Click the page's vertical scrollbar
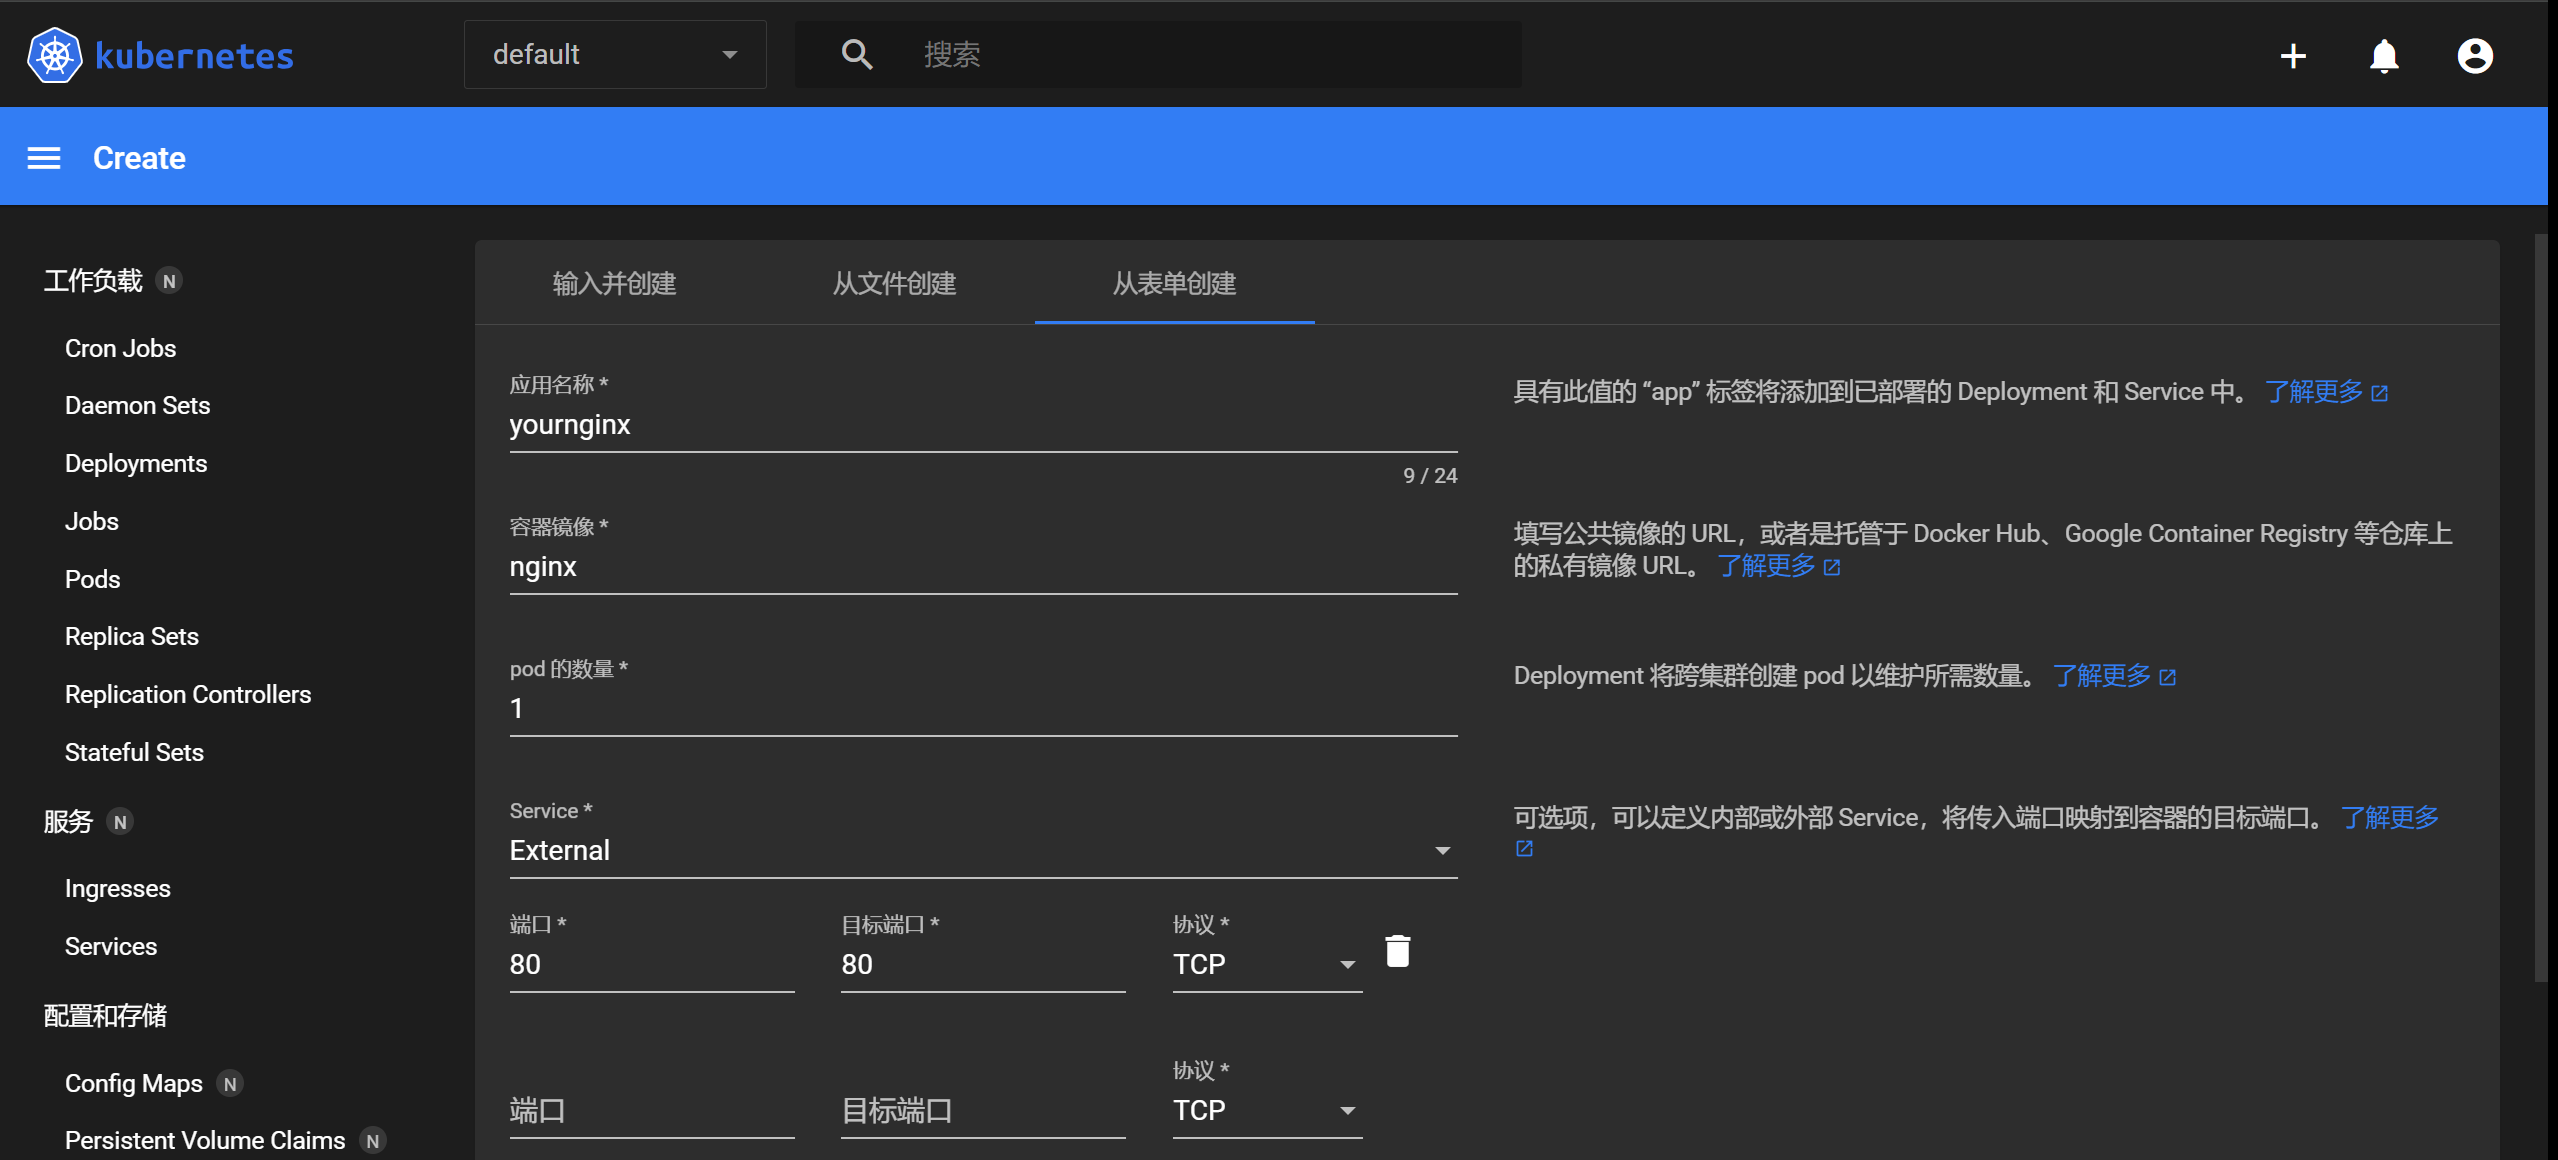Viewport: 2558px width, 1160px height. click(x=2540, y=609)
